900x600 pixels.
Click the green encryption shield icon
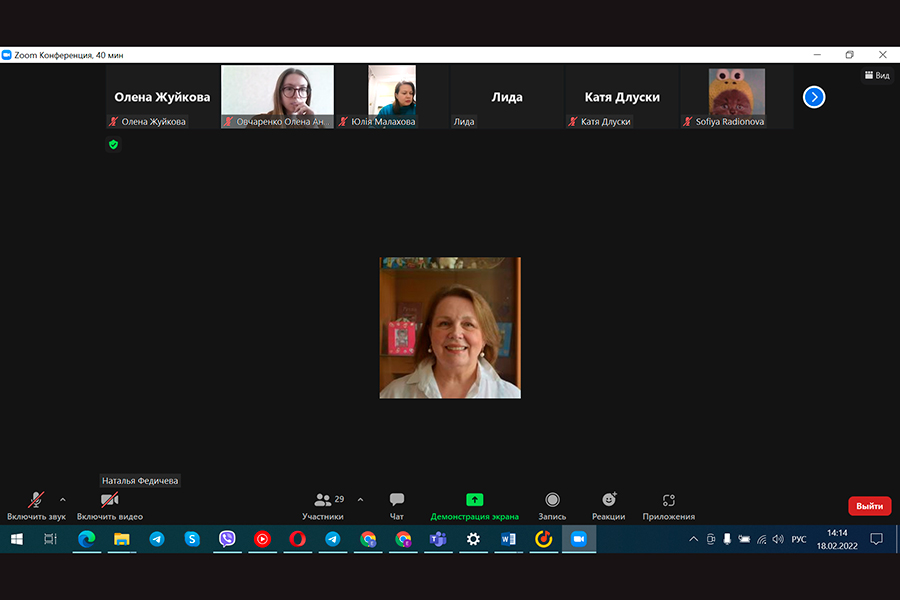[x=113, y=144]
